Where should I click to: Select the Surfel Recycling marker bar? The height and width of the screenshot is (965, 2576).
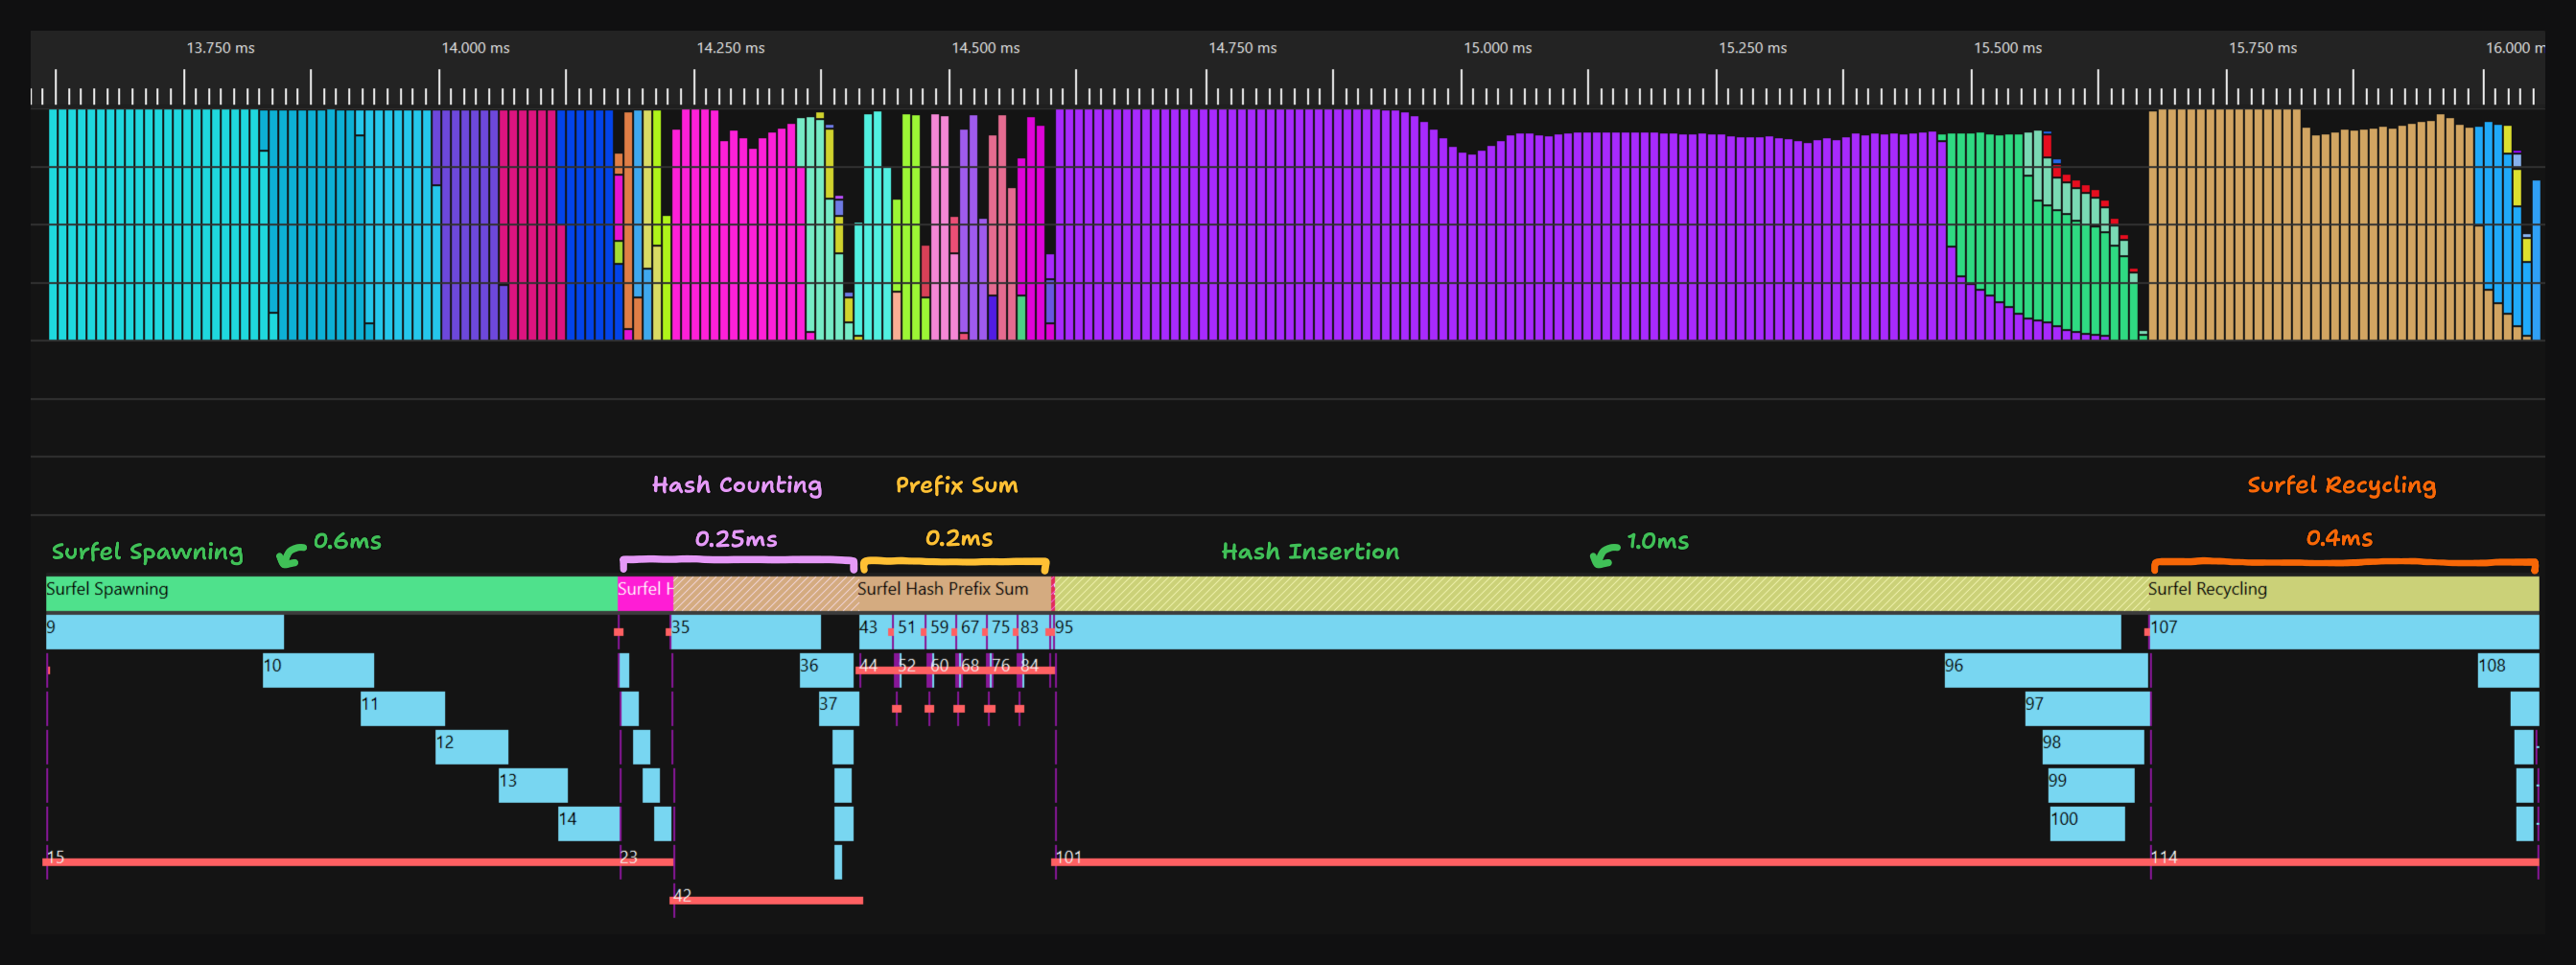(2340, 592)
